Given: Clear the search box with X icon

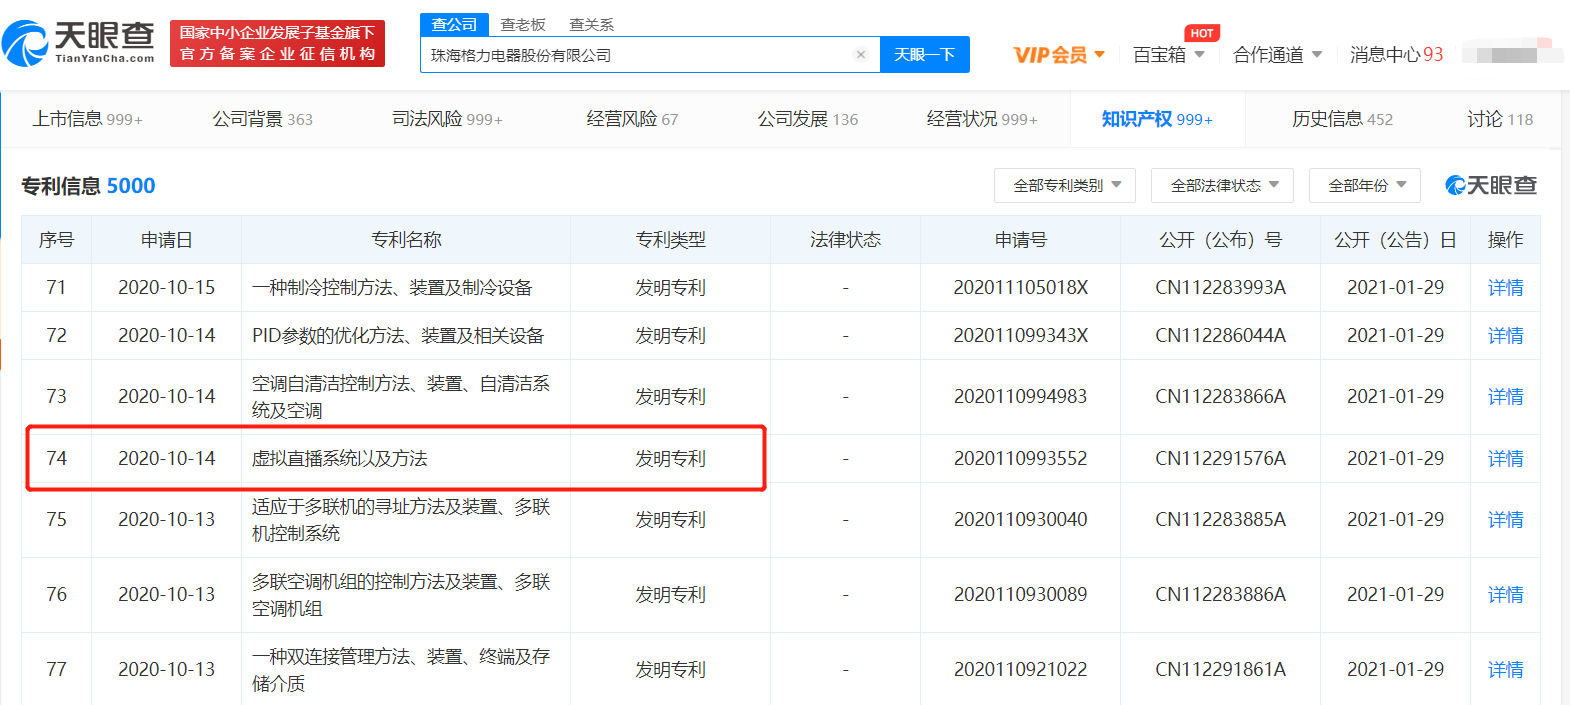Looking at the screenshot, I should pos(860,55).
